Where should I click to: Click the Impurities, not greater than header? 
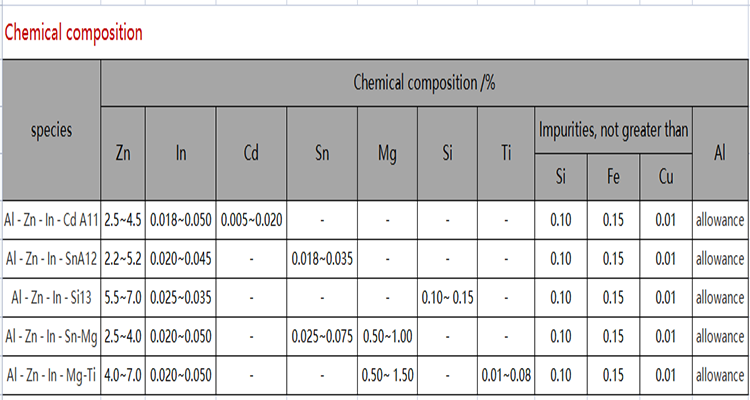pos(613,131)
